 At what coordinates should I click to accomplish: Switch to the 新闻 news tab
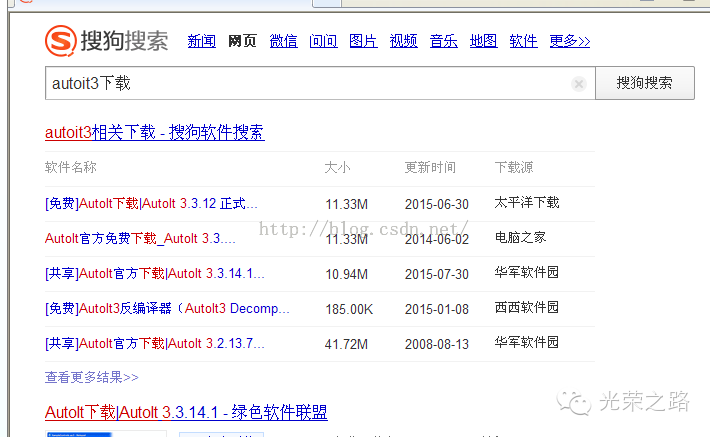click(x=201, y=41)
